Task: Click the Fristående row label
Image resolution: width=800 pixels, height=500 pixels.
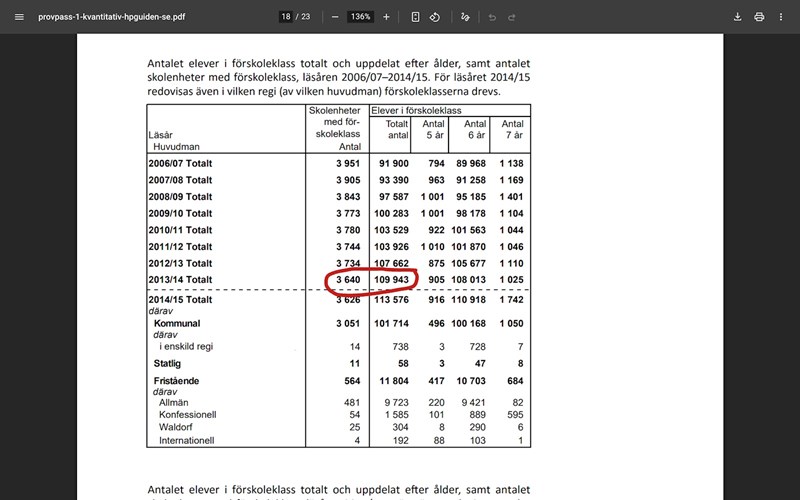Action: 177,380
